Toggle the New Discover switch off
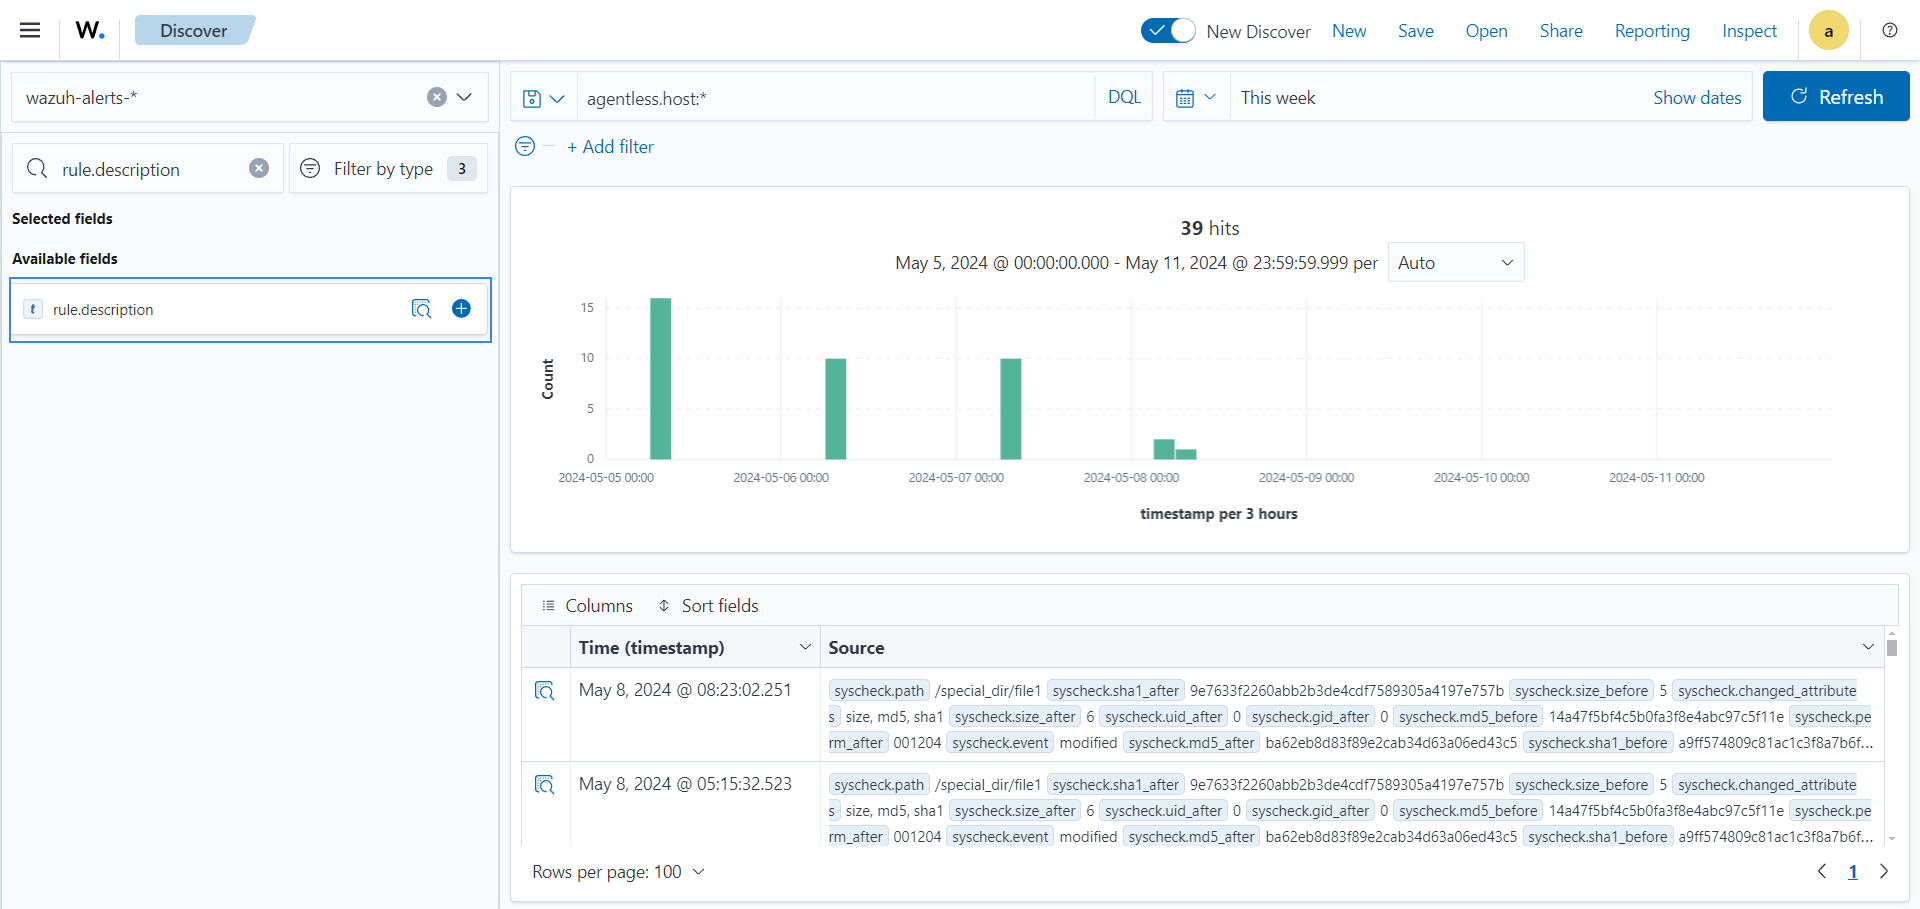The image size is (1920, 909). point(1167,31)
